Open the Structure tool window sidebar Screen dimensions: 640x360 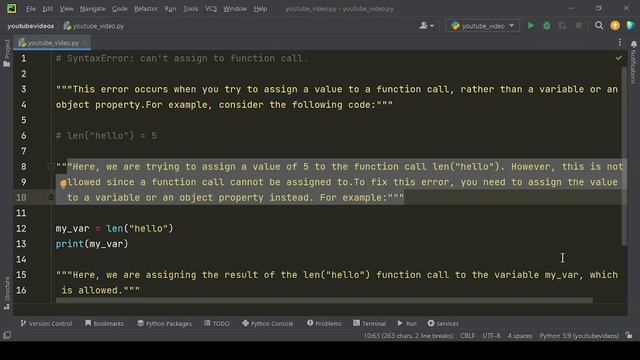(x=7, y=293)
